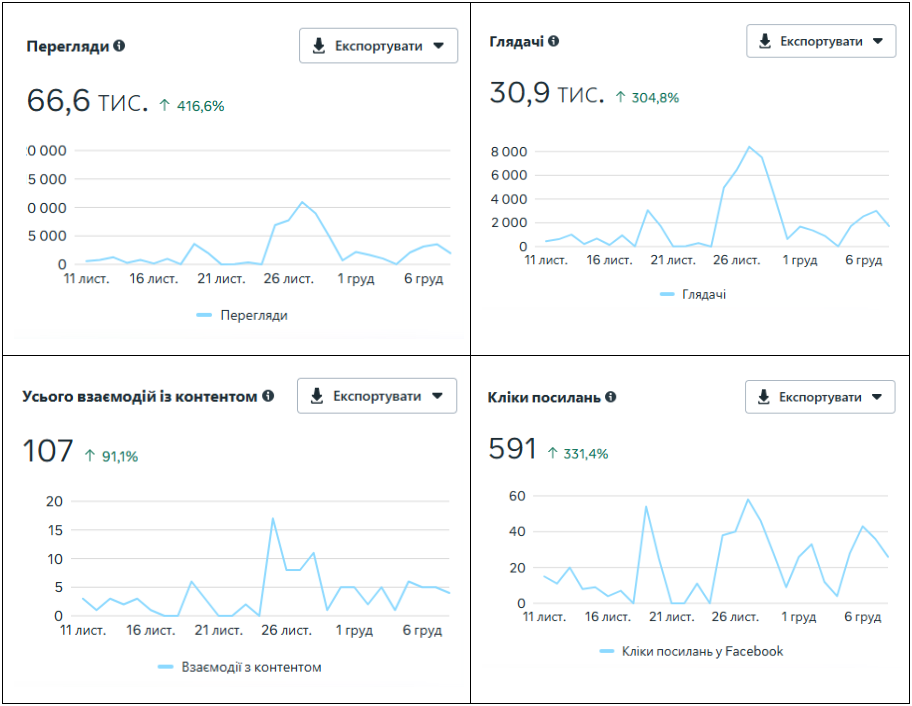Click the 107 interactions total
Screen dimensions: 912x706
48,451
